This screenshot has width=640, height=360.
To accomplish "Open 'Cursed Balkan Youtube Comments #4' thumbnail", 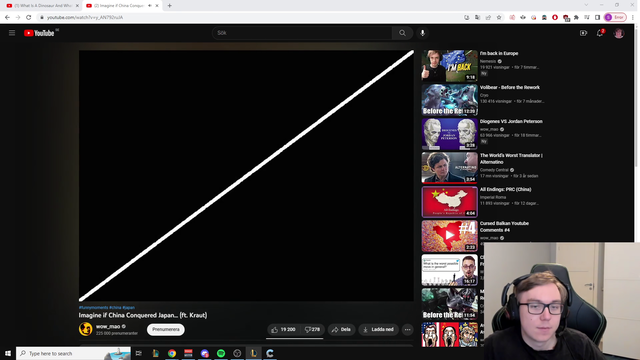I will click(449, 236).
